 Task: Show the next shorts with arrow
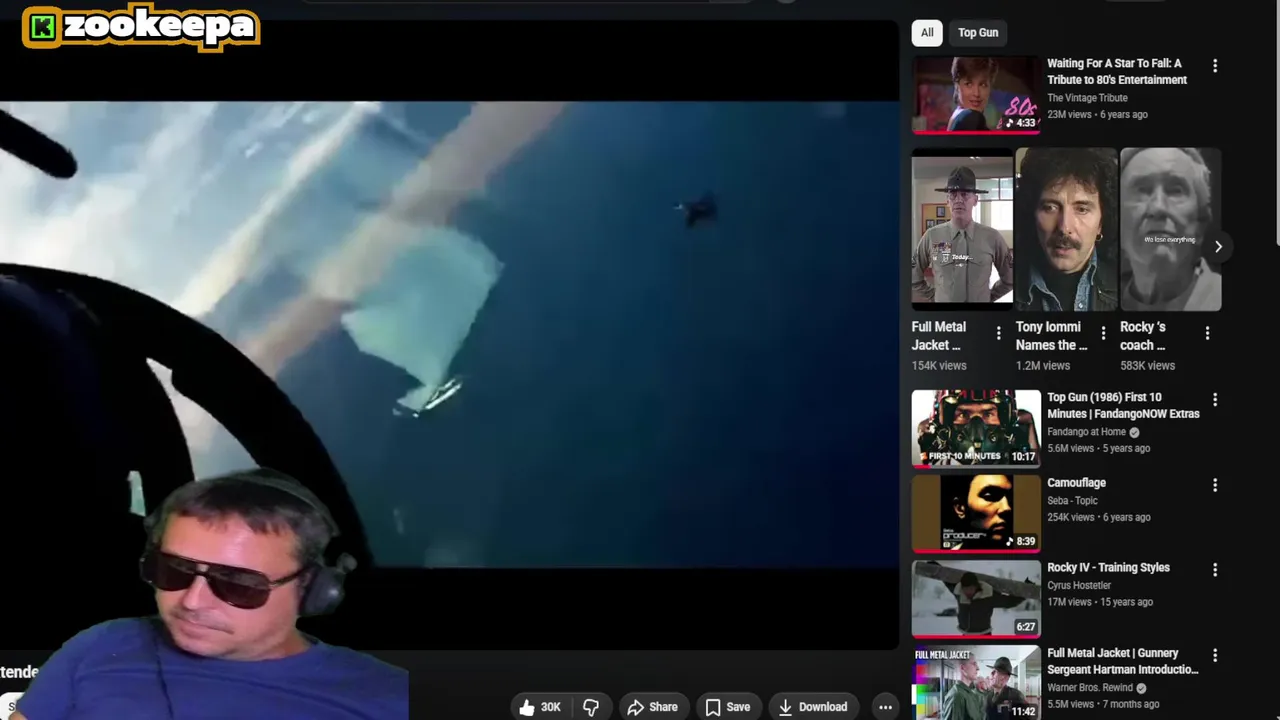coord(1218,246)
